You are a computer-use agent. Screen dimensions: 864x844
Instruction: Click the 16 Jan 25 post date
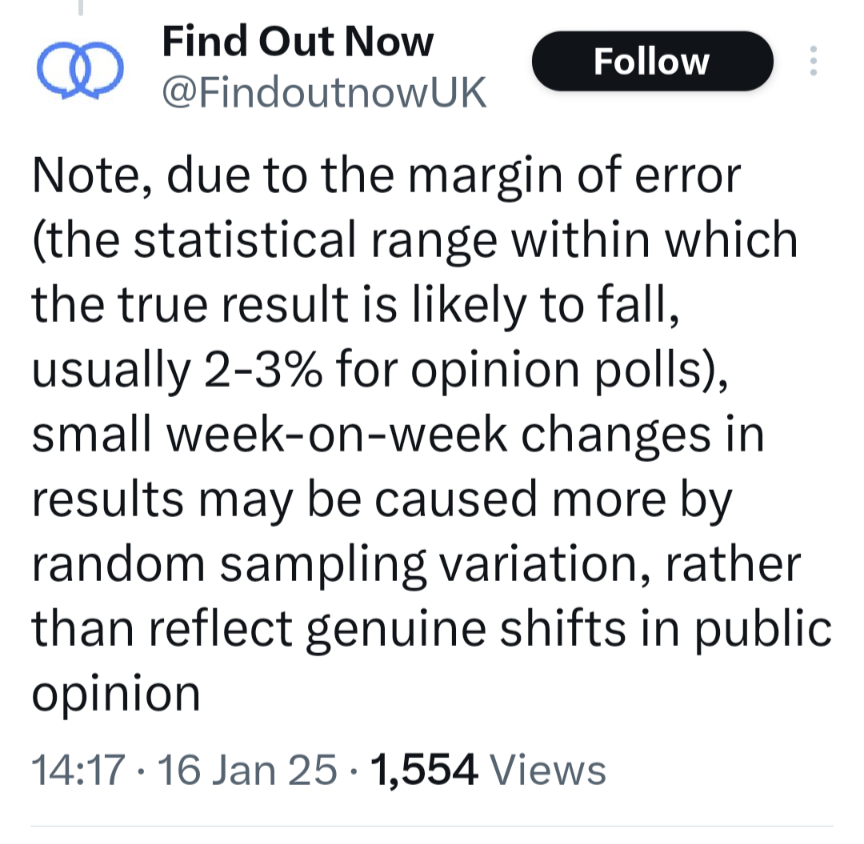click(247, 770)
